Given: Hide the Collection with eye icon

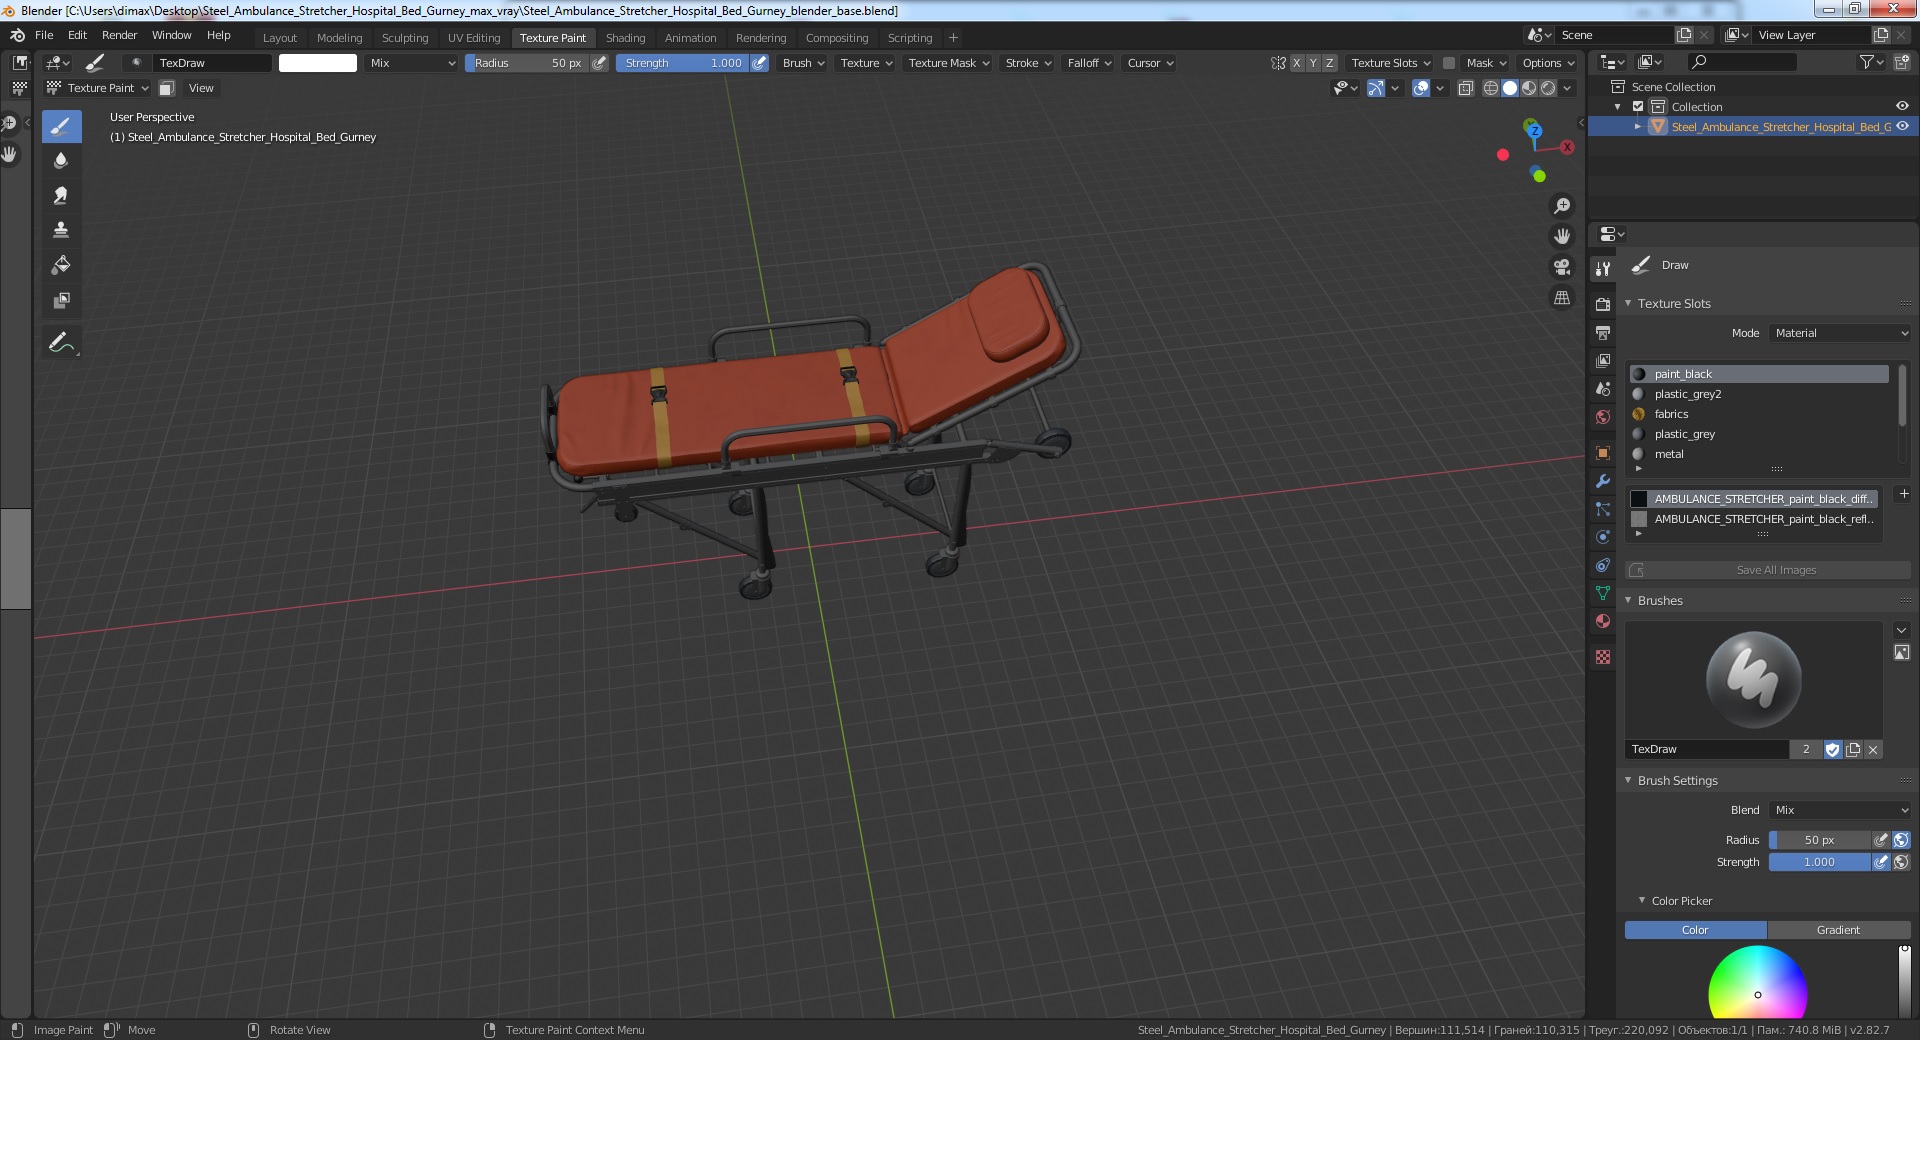Looking at the screenshot, I should click(1902, 106).
